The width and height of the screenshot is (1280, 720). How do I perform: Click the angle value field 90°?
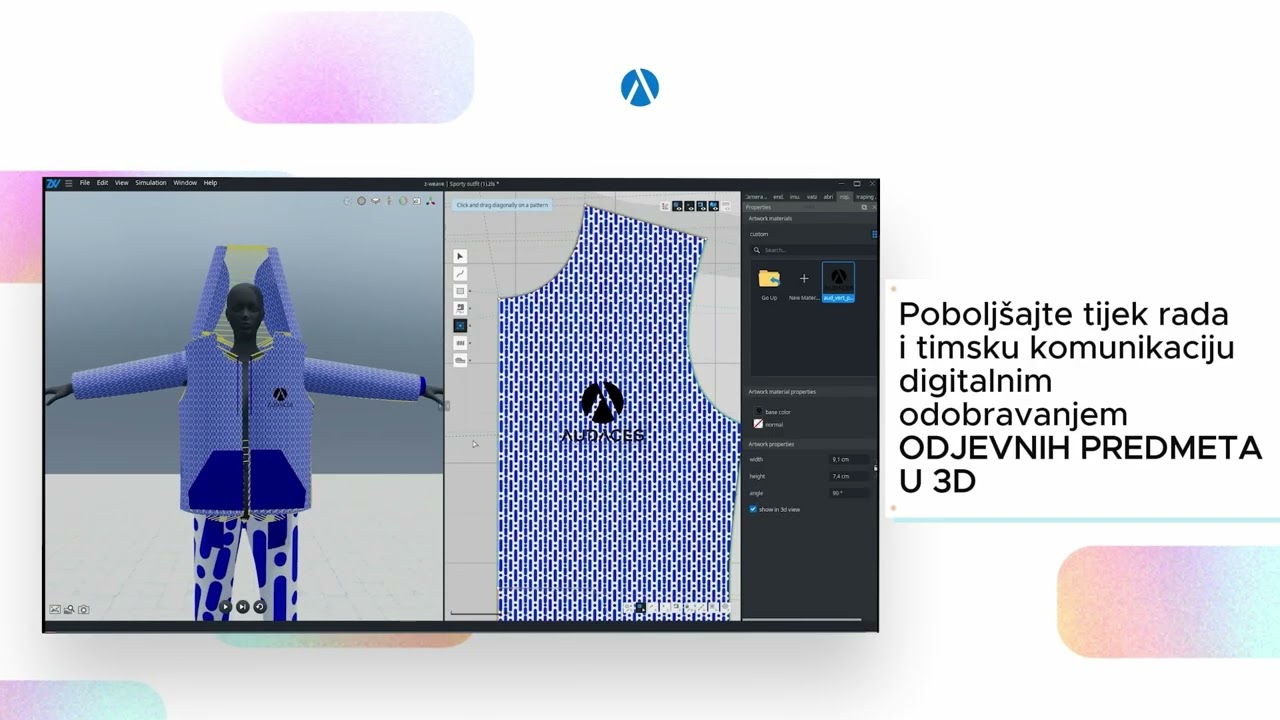[849, 493]
